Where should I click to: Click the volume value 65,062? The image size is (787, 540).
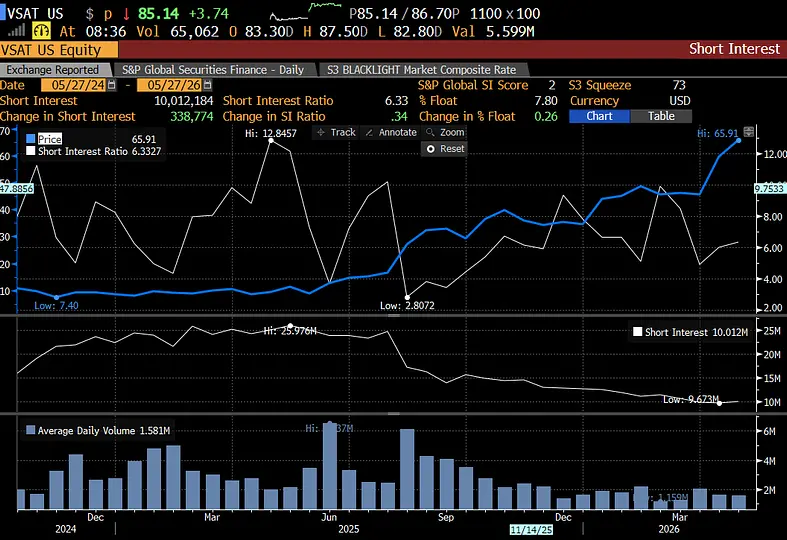point(195,32)
